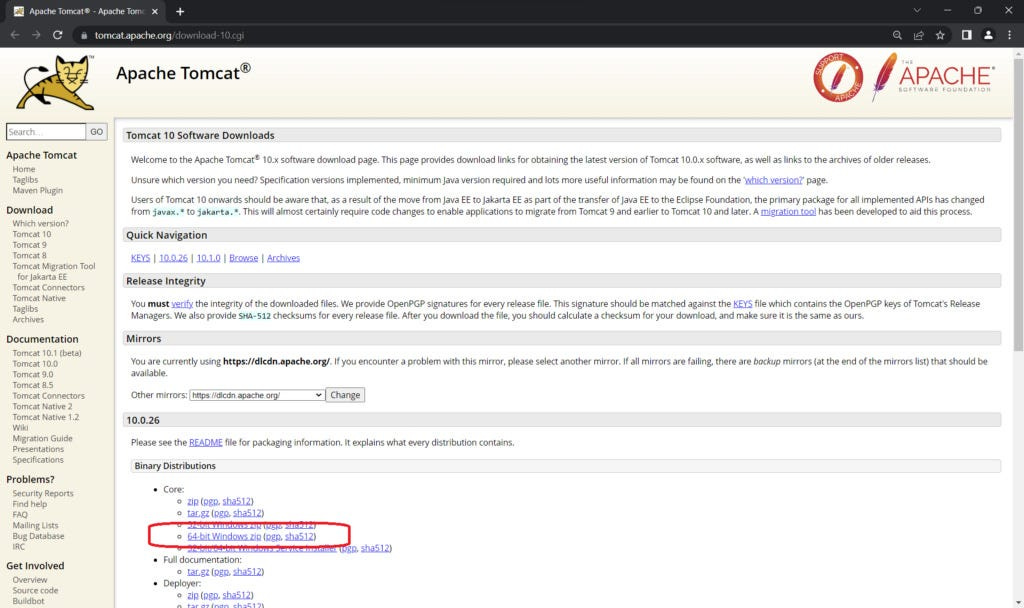Click the address bar URL
Image resolution: width=1024 pixels, height=608 pixels.
click(169, 35)
